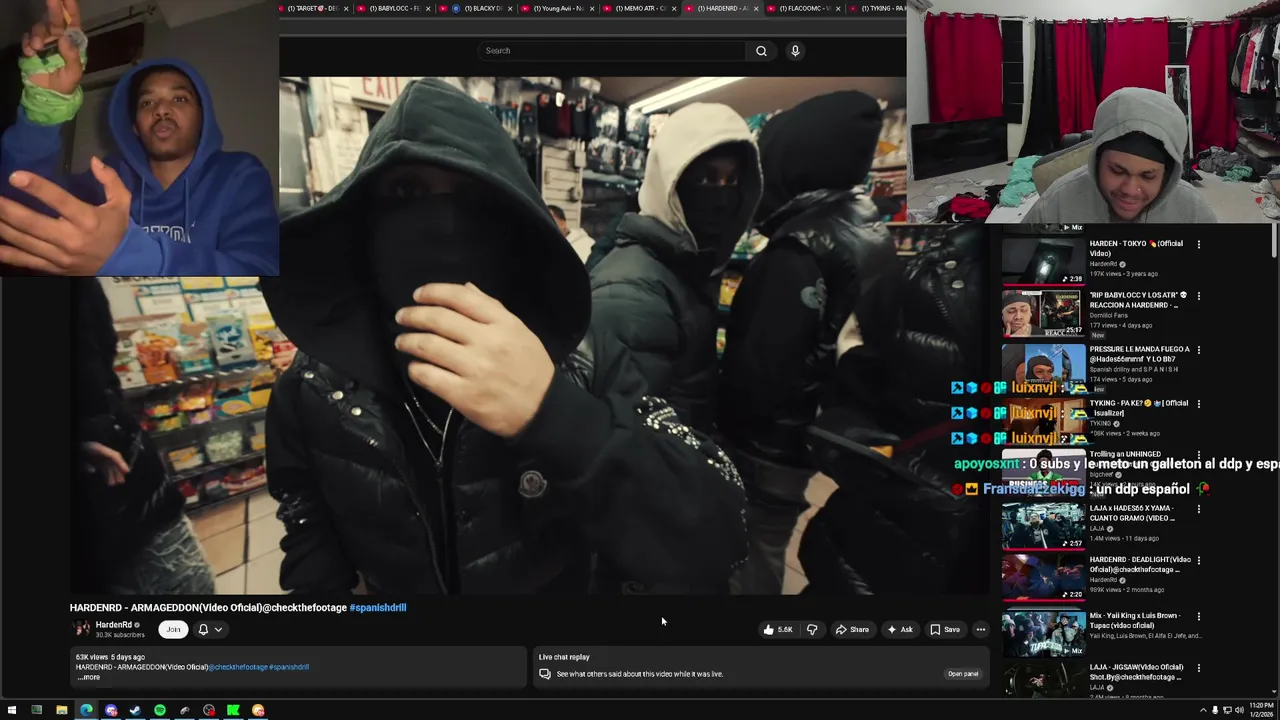Start voice search with microphone icon
1280x720 pixels.
pos(795,51)
